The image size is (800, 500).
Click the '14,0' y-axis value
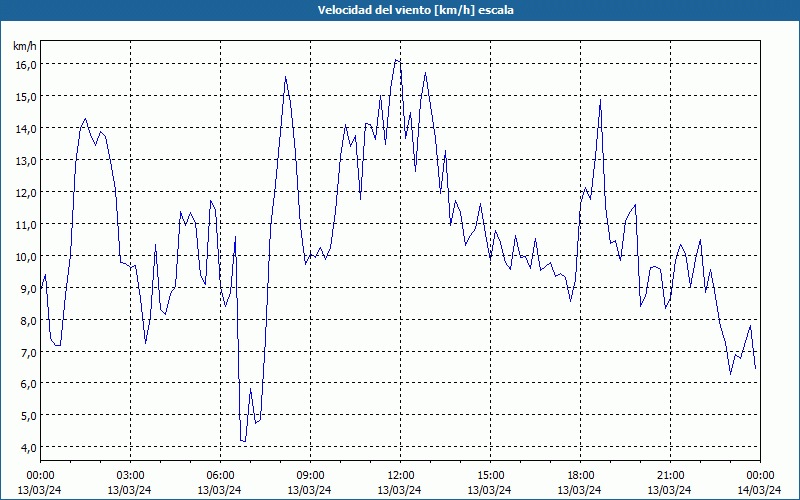click(26, 129)
